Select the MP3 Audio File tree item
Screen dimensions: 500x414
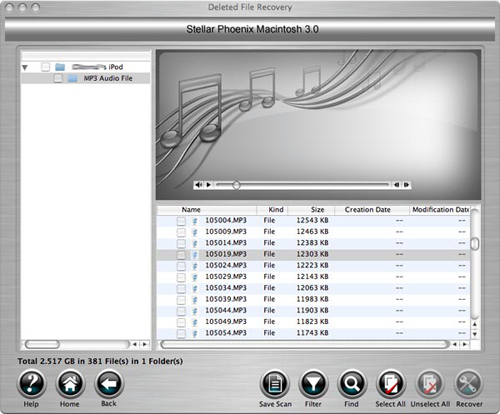point(85,79)
